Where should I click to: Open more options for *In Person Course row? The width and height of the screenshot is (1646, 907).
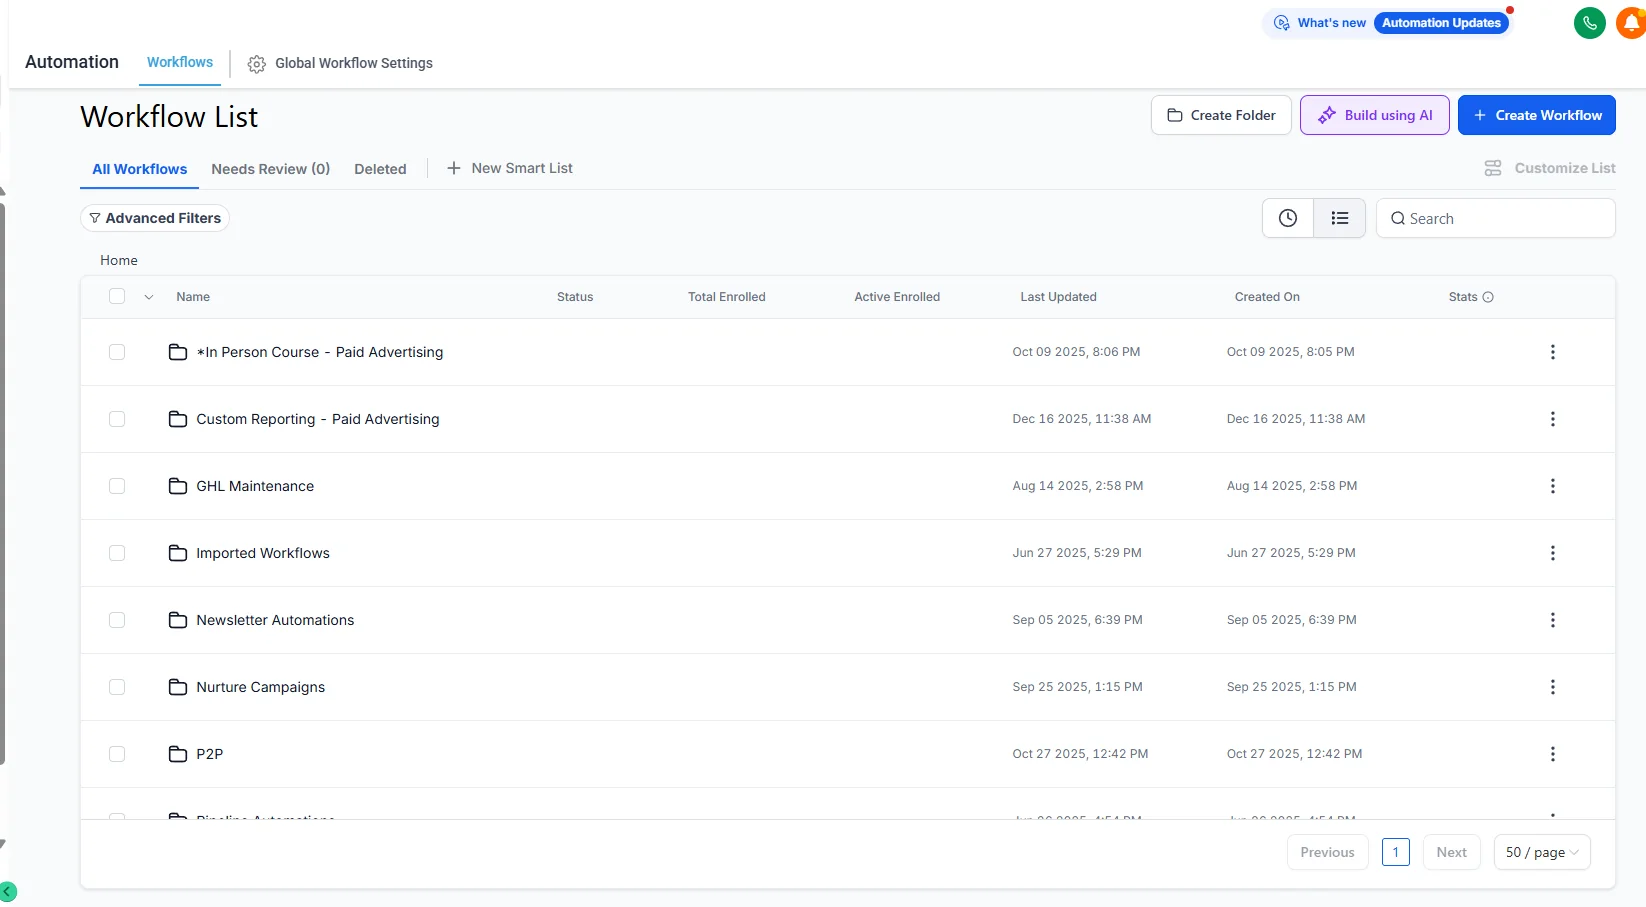tap(1553, 352)
